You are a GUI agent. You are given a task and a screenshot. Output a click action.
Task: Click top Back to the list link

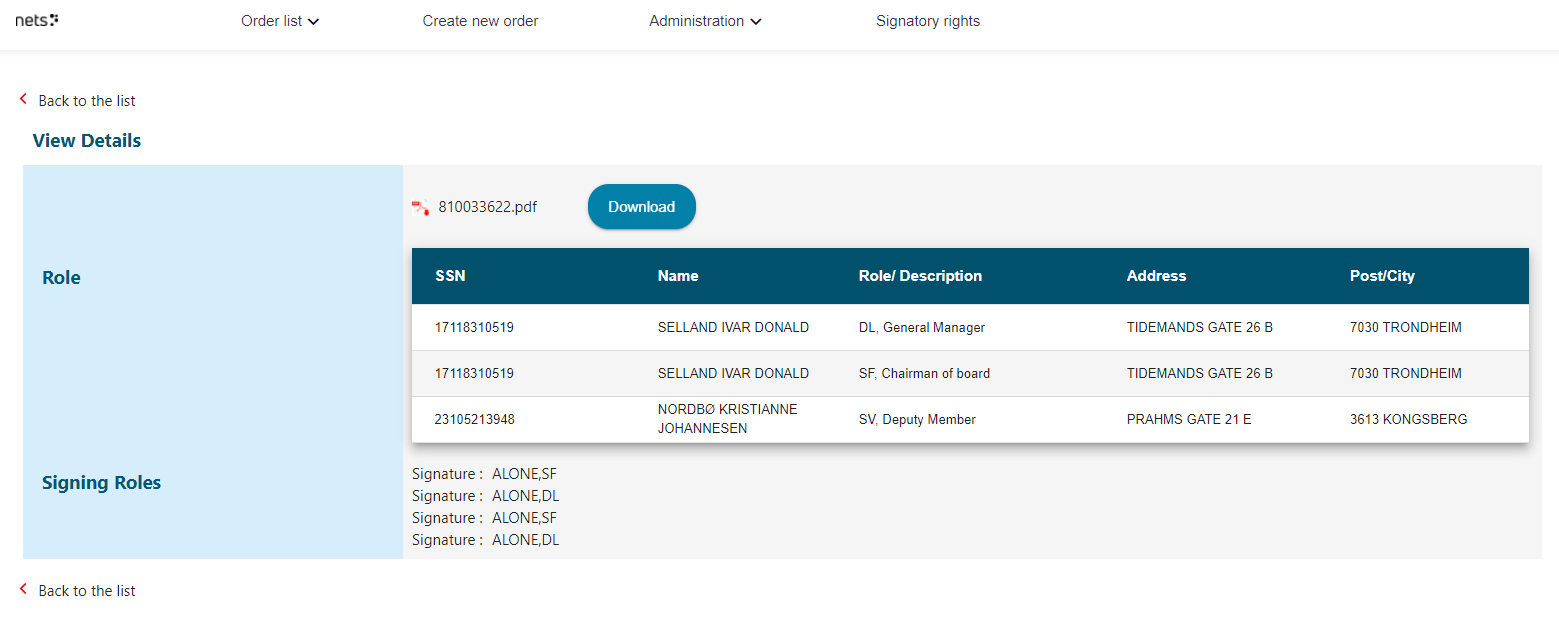coord(87,101)
